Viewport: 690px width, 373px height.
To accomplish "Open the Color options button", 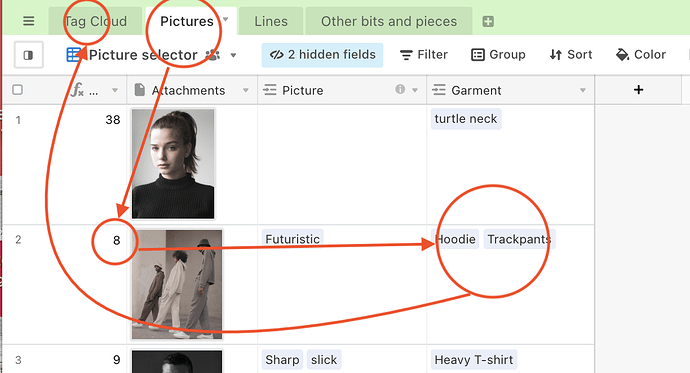I will (641, 55).
